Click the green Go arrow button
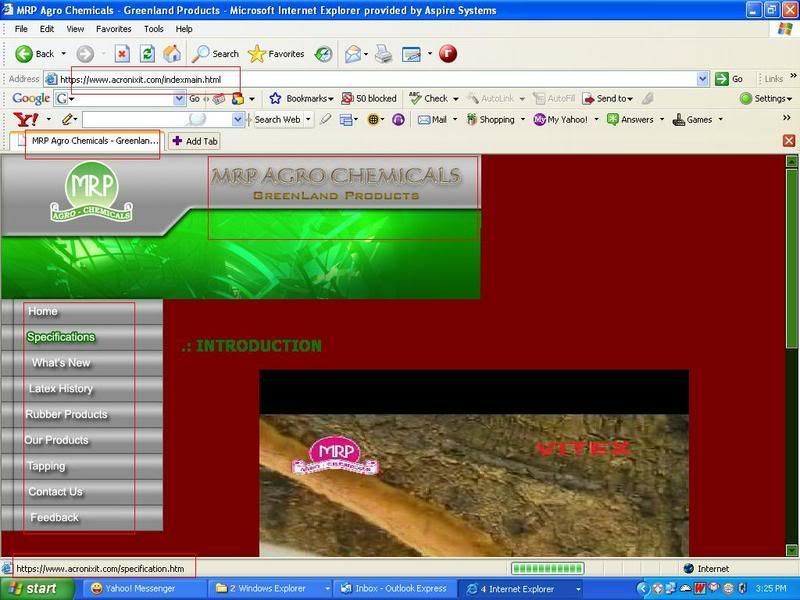800x600 pixels. (729, 79)
